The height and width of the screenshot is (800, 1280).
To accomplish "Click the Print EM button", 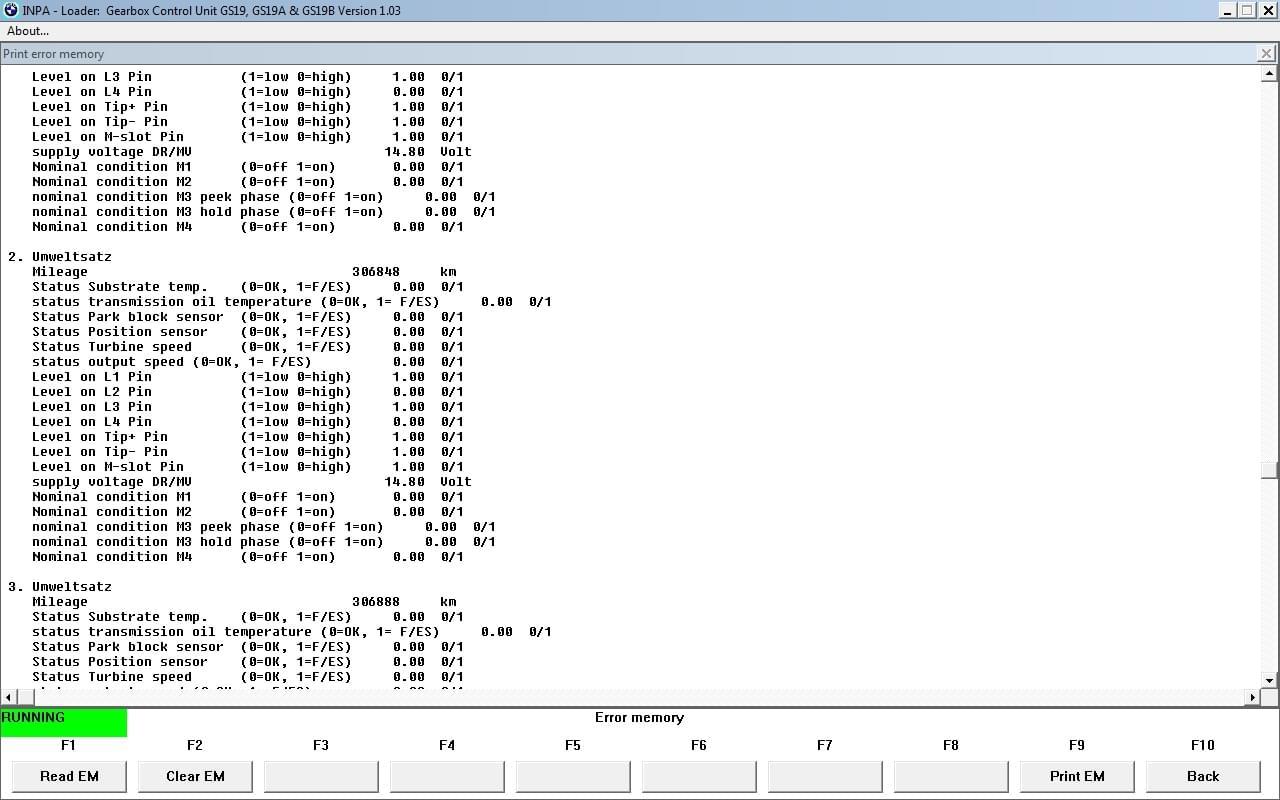I will pos(1077,776).
